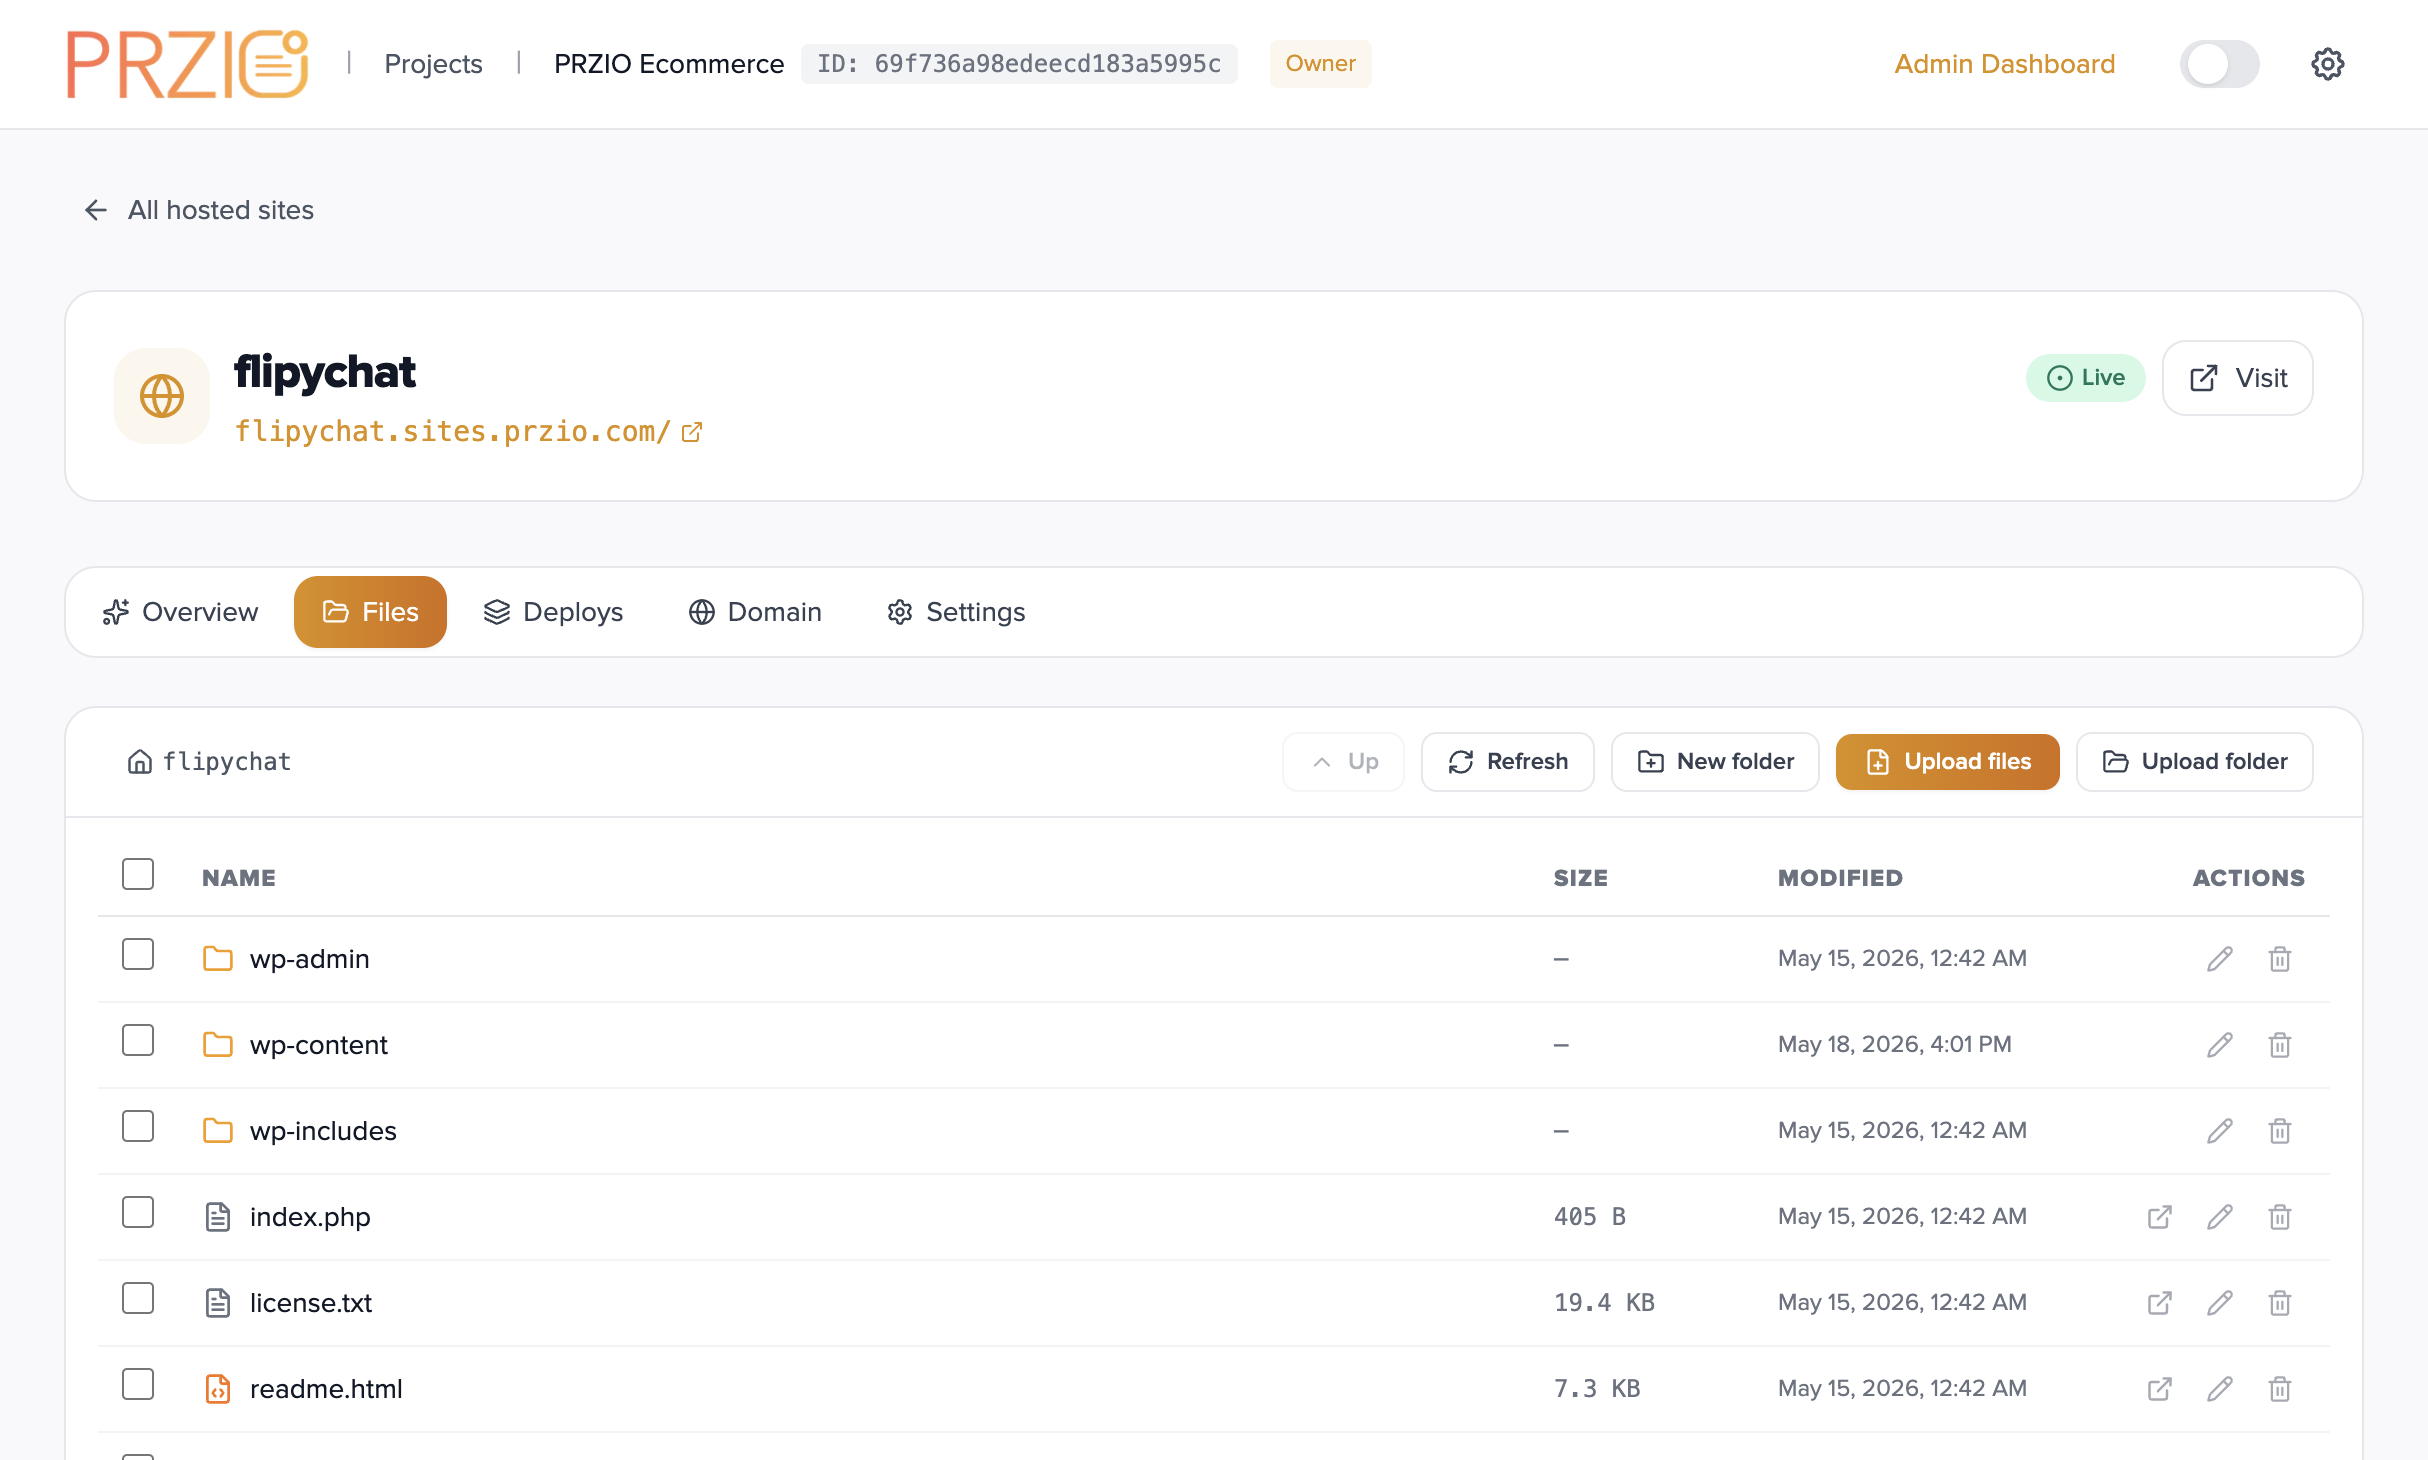Delete wp-admin using trash icon

(2280, 959)
